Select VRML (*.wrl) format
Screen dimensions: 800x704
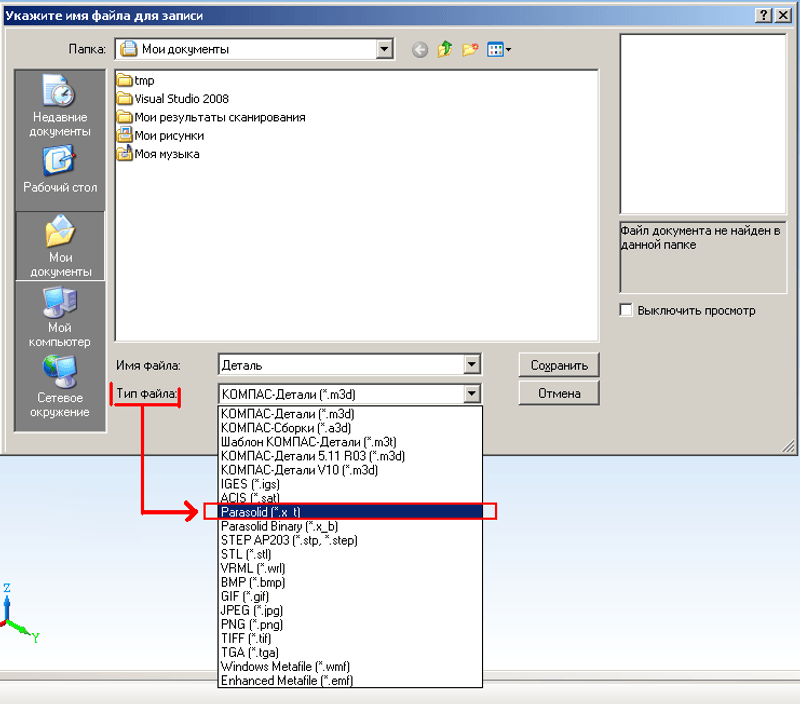click(x=350, y=568)
